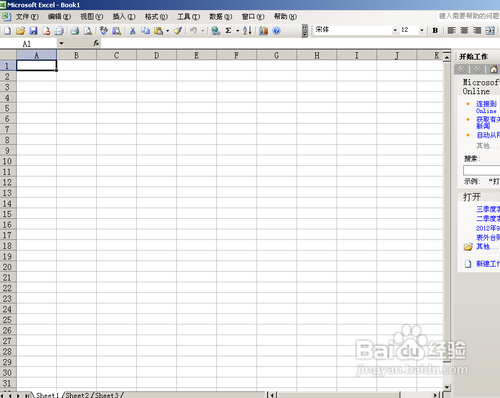Expand the Standard toolbar options chevron
500x398 pixels.
coord(305,31)
